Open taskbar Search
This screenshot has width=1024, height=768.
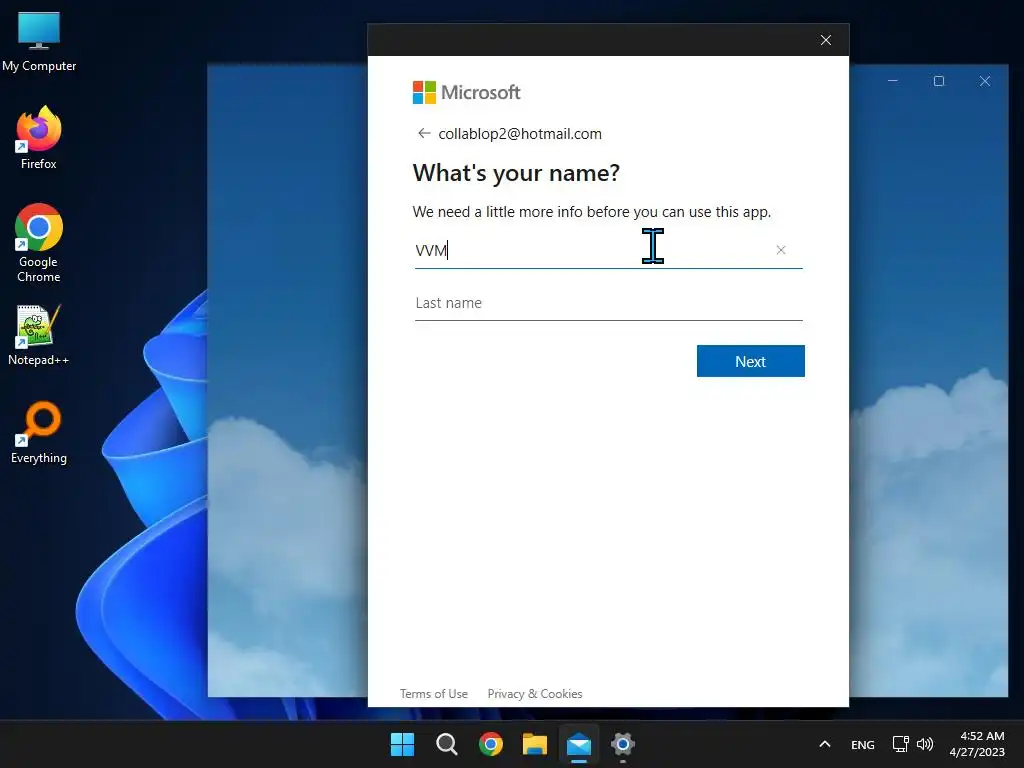(x=447, y=744)
